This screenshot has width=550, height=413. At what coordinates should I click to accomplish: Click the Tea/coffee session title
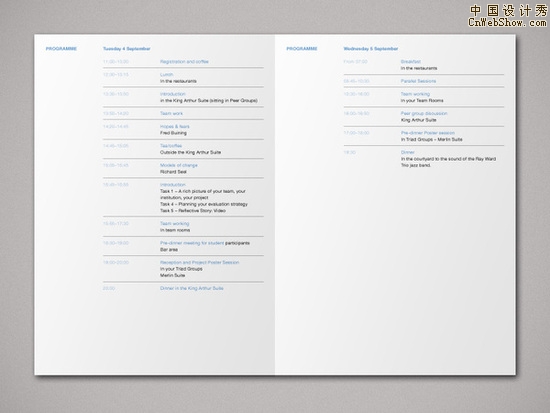(x=171, y=146)
